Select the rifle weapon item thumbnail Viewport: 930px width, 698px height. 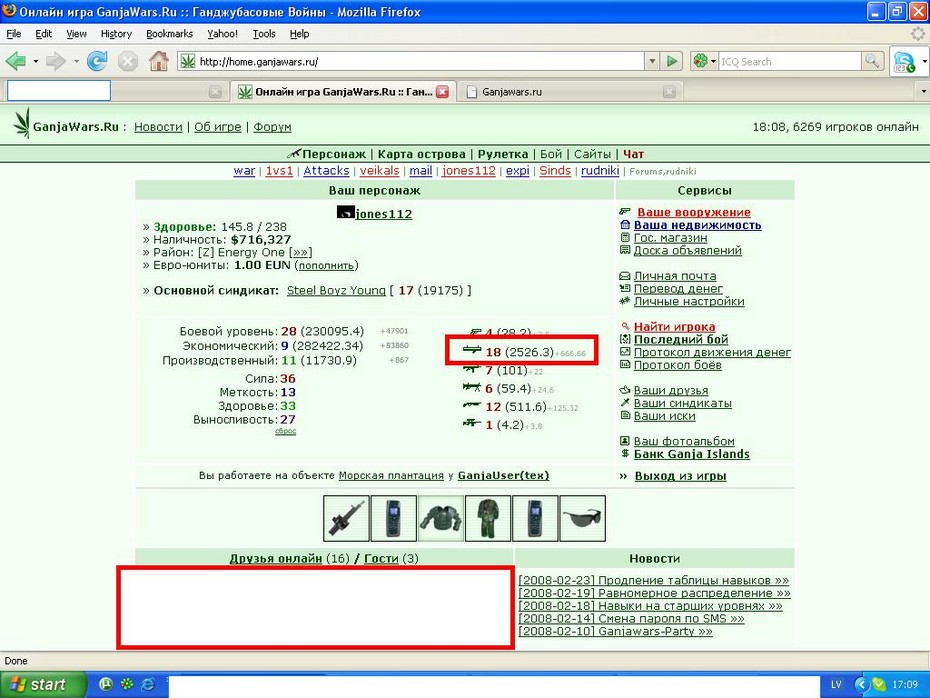(x=346, y=519)
